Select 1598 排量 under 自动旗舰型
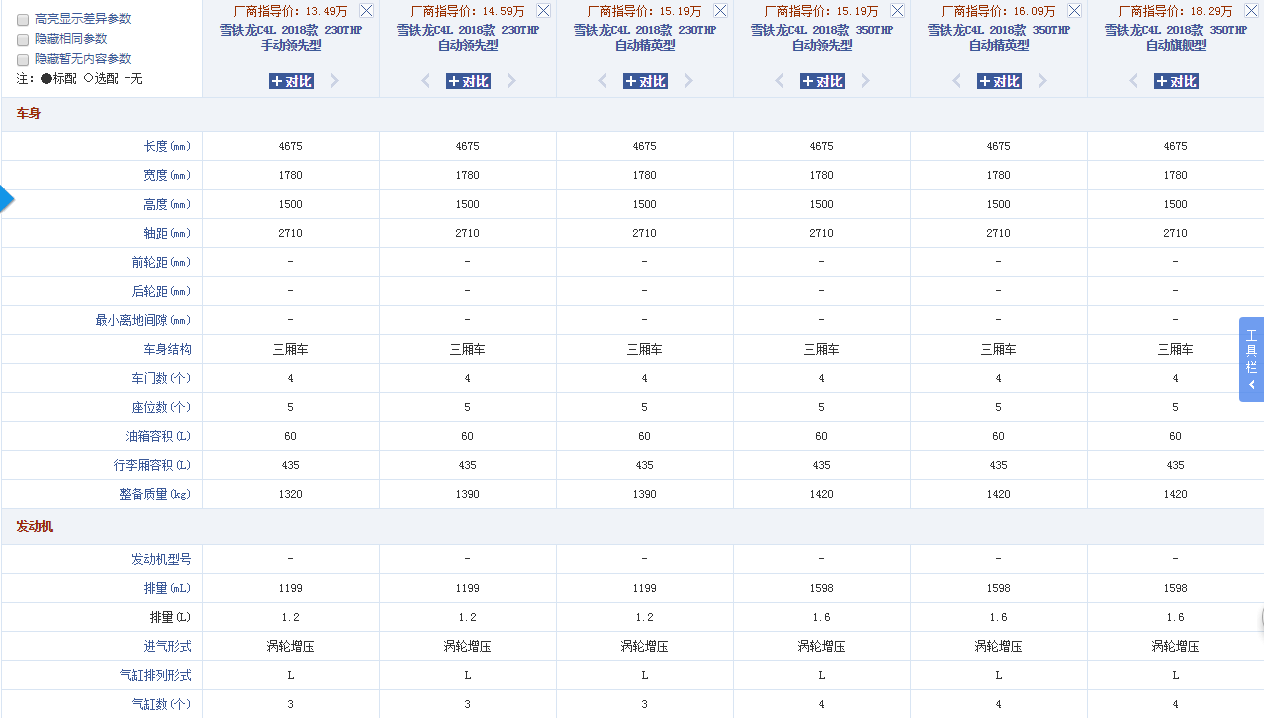The height and width of the screenshot is (718, 1264). 1176,588
